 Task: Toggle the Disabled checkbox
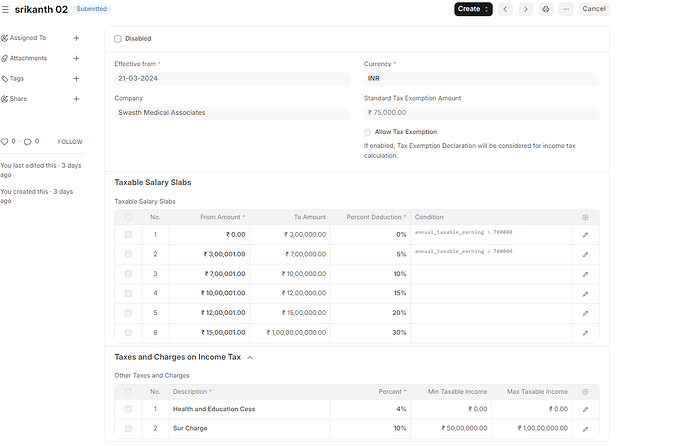point(118,39)
